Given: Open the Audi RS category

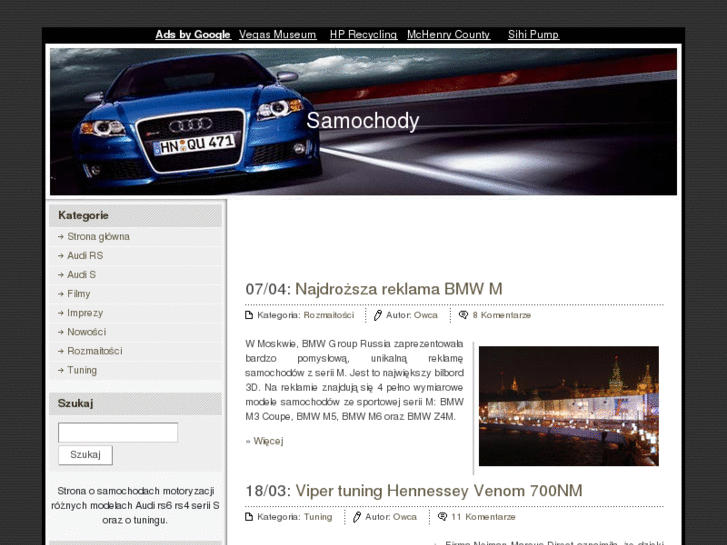Looking at the screenshot, I should point(85,256).
